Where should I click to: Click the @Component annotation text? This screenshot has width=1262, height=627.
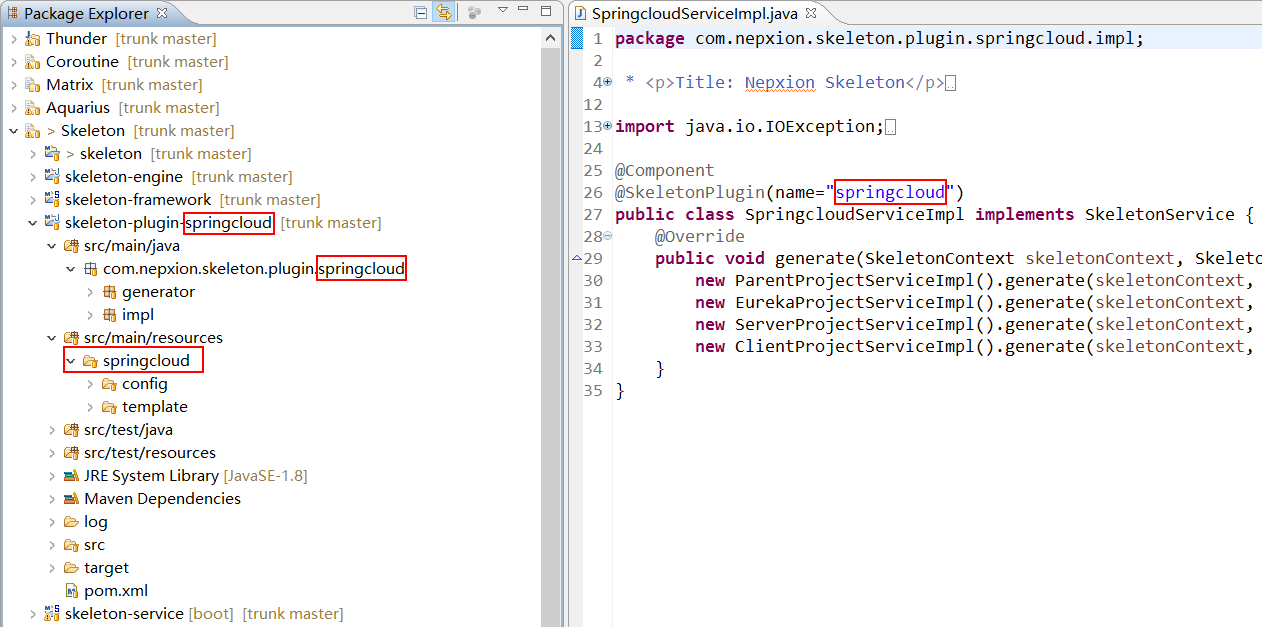665,170
